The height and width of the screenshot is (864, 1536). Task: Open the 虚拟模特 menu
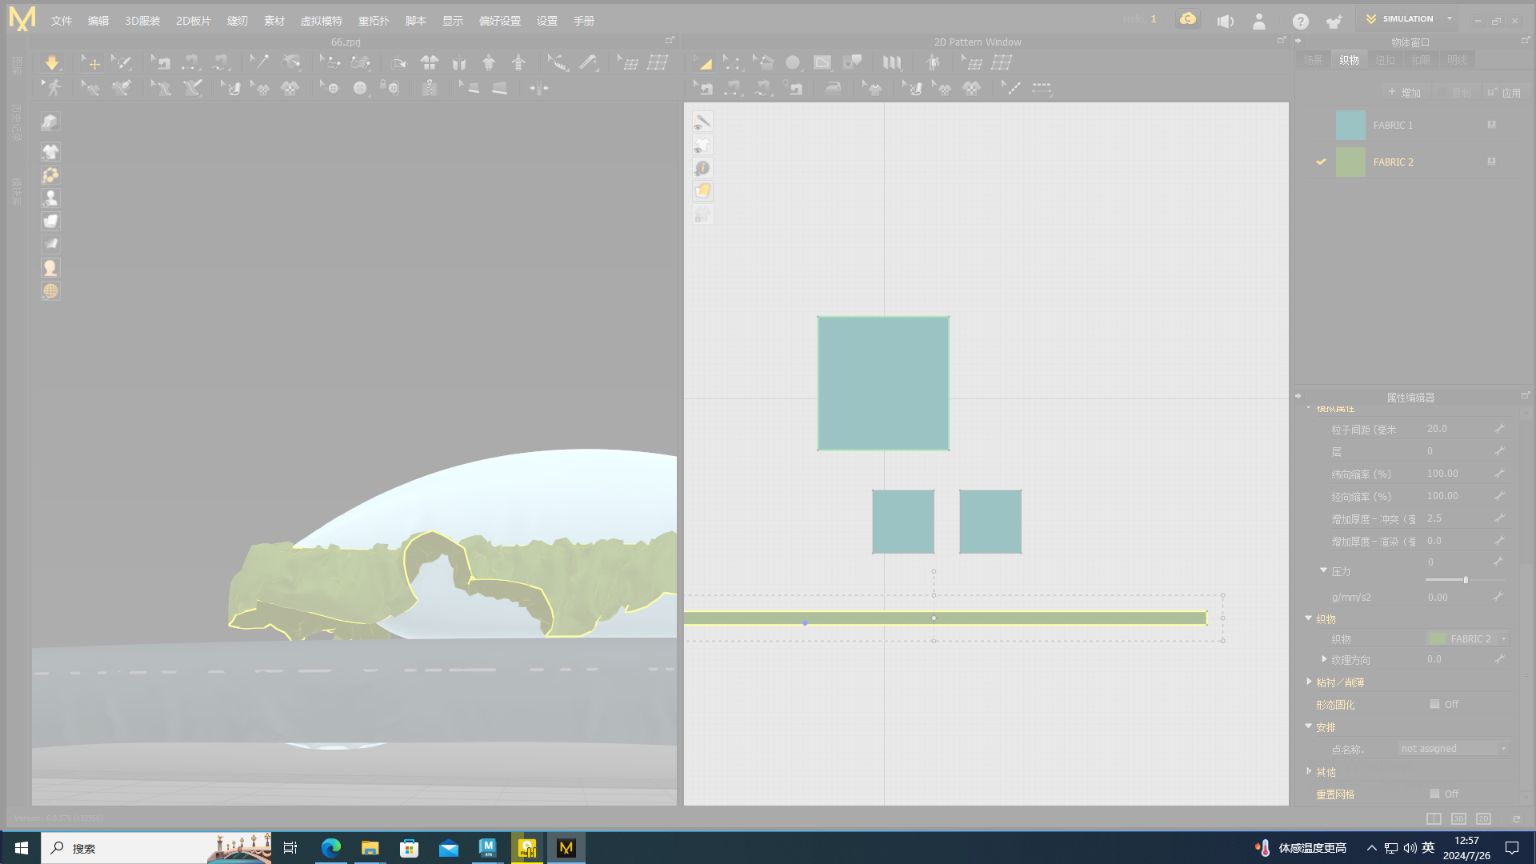point(321,21)
